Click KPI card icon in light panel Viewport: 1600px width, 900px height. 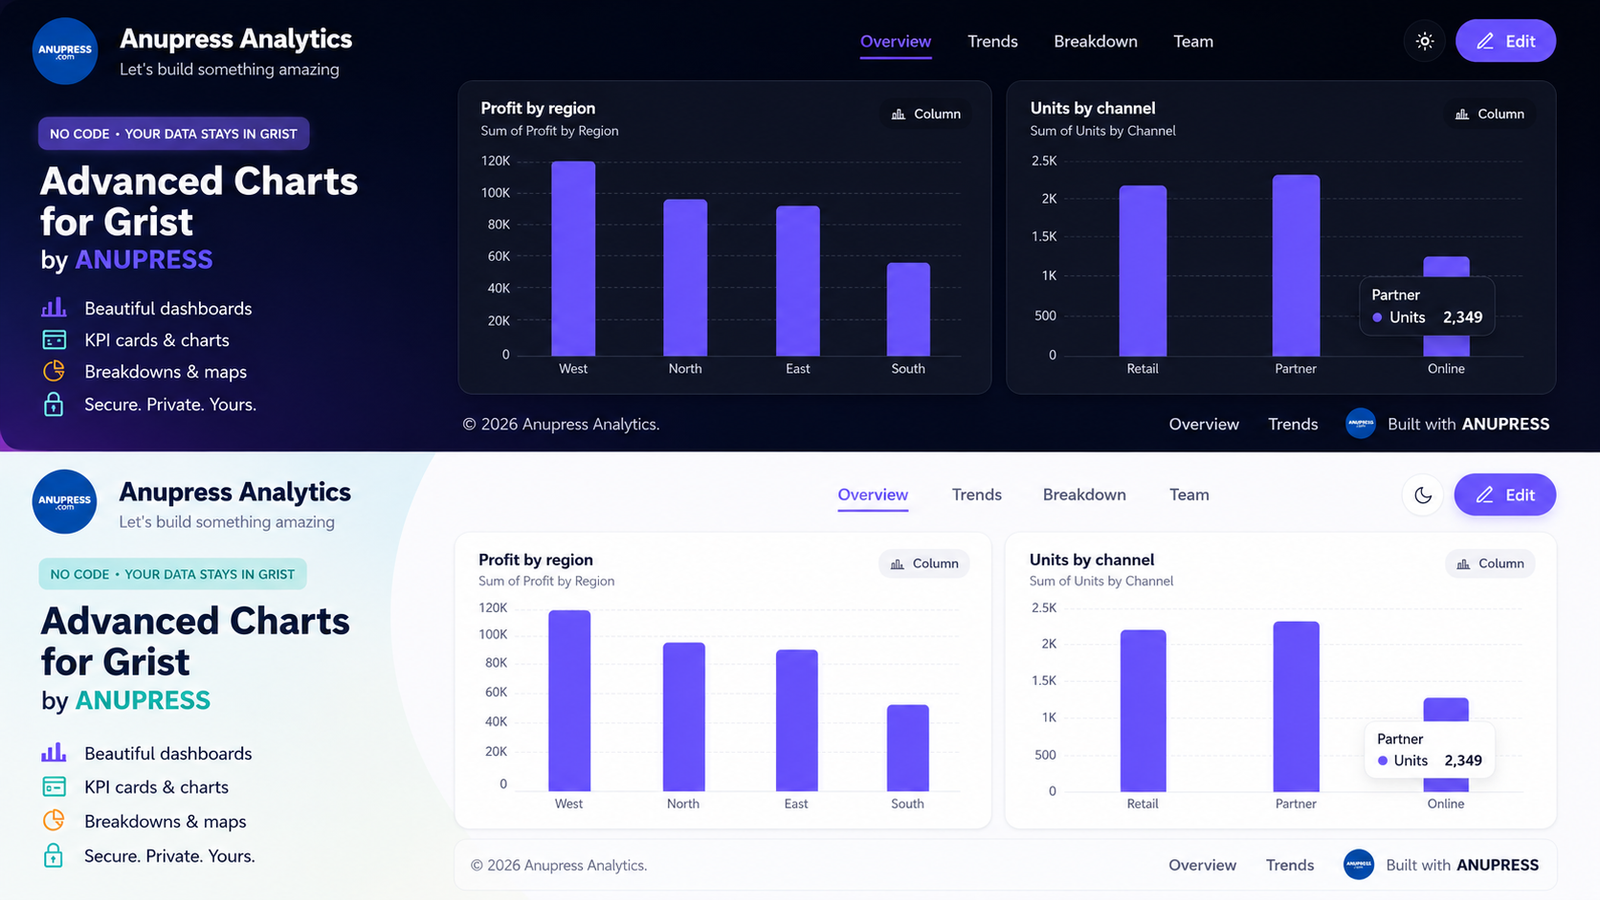[x=54, y=787]
